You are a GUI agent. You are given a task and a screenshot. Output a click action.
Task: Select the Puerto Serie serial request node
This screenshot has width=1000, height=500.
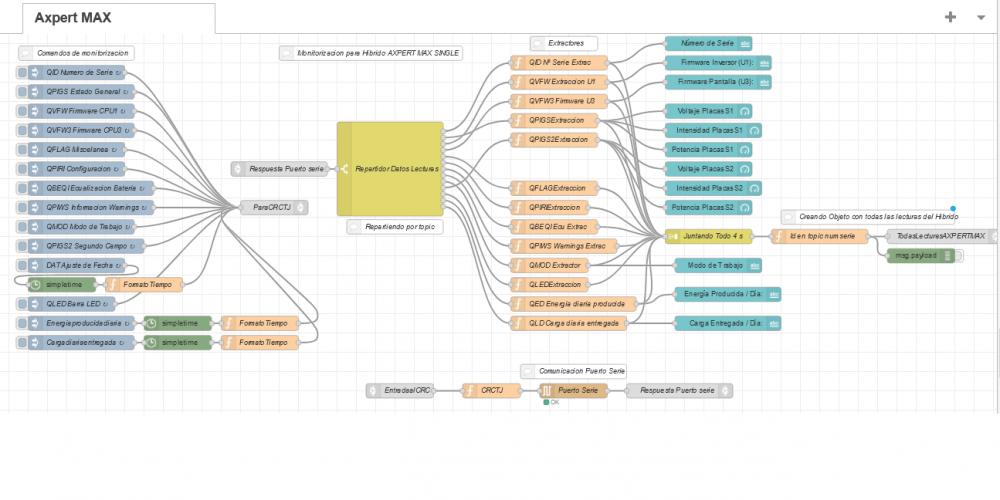pyautogui.click(x=573, y=390)
